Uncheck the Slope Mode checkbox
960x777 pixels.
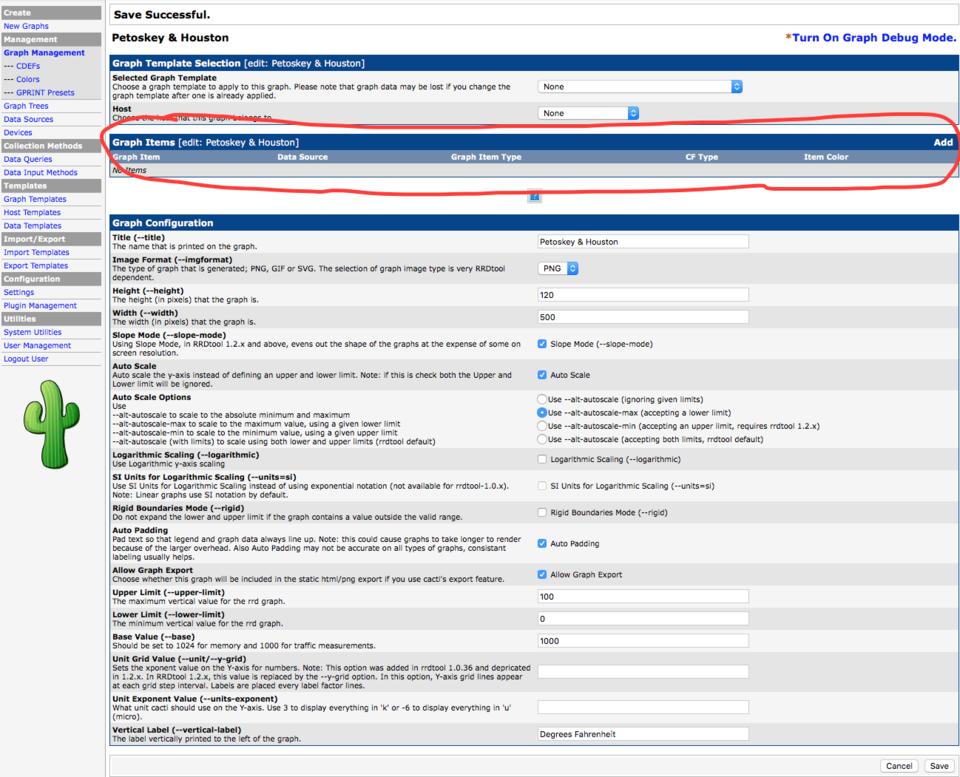pos(542,344)
